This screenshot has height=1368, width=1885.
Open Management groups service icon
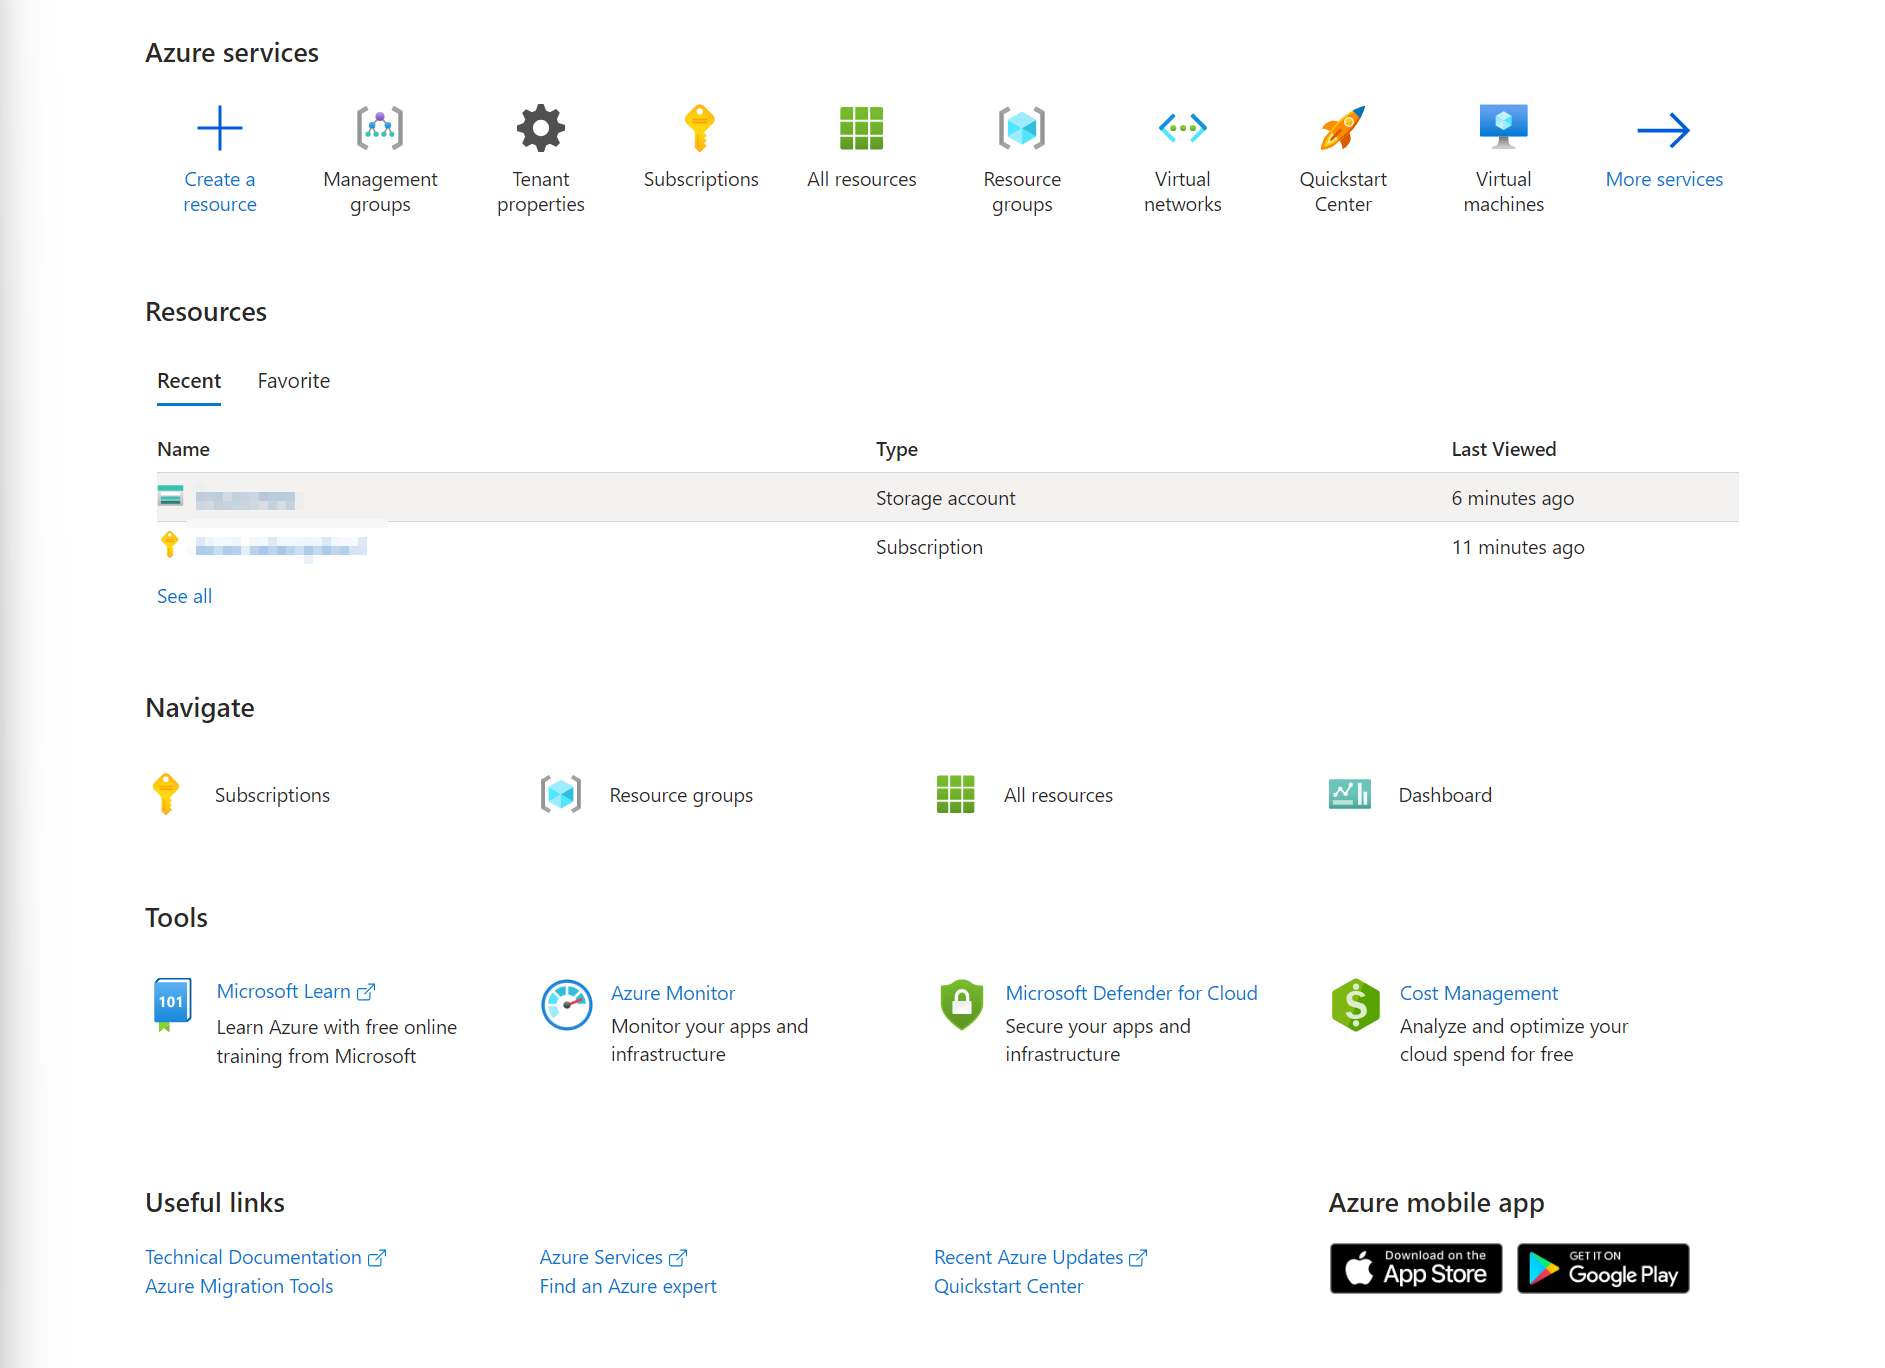(x=380, y=129)
